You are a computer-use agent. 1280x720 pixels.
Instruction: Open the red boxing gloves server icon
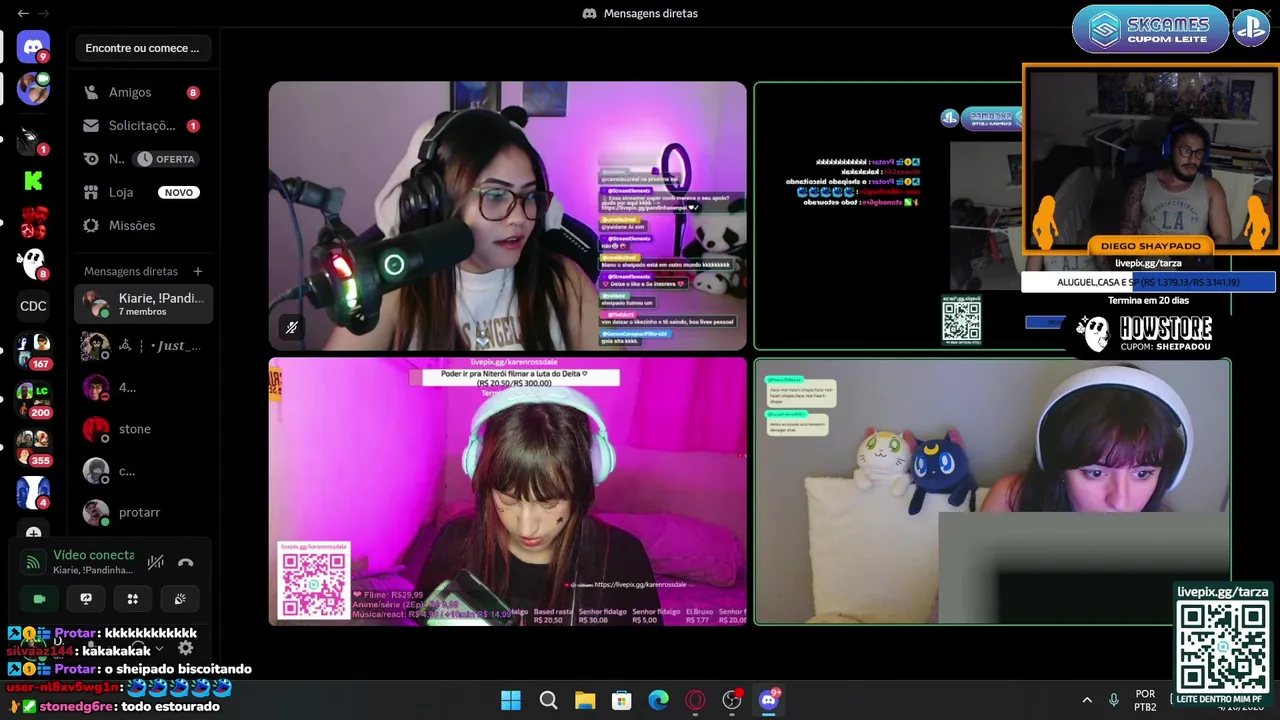33,222
